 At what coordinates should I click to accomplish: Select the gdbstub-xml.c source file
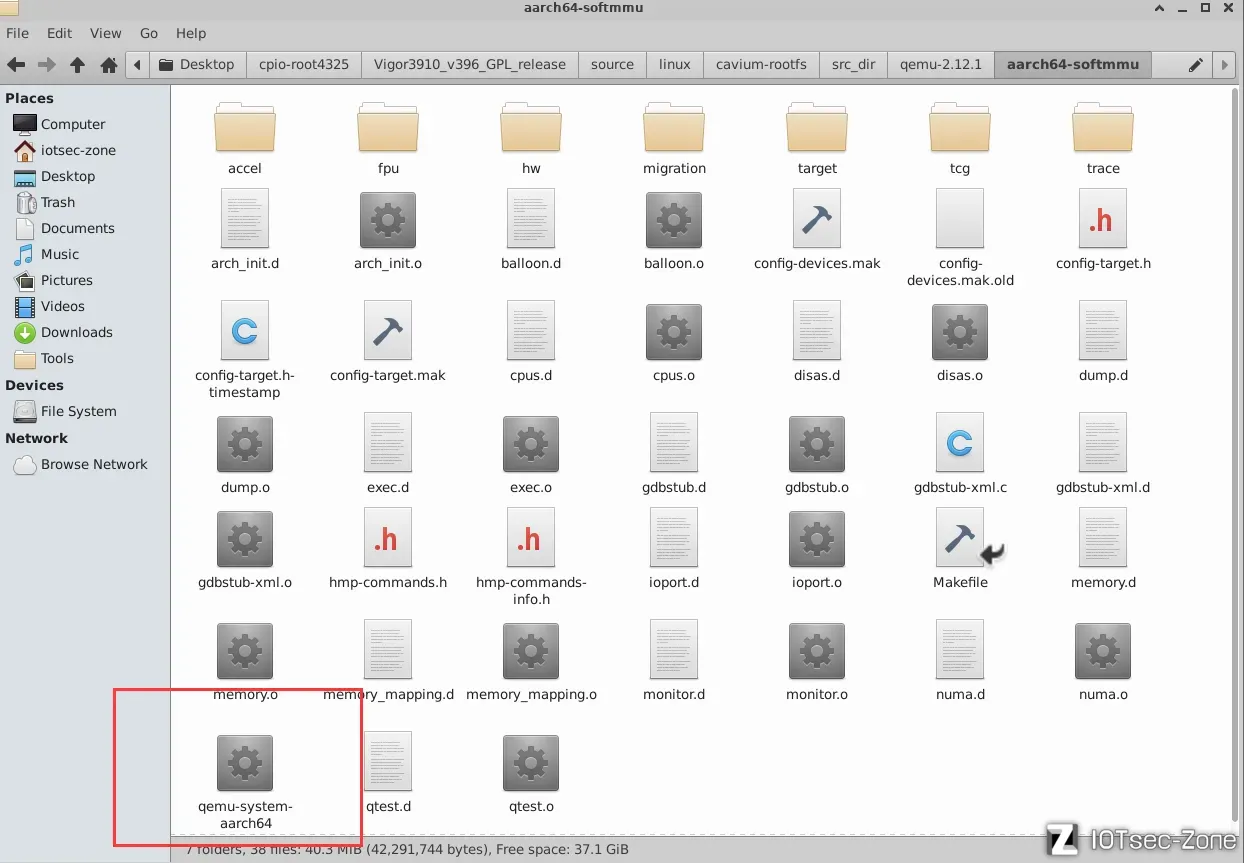tap(960, 445)
